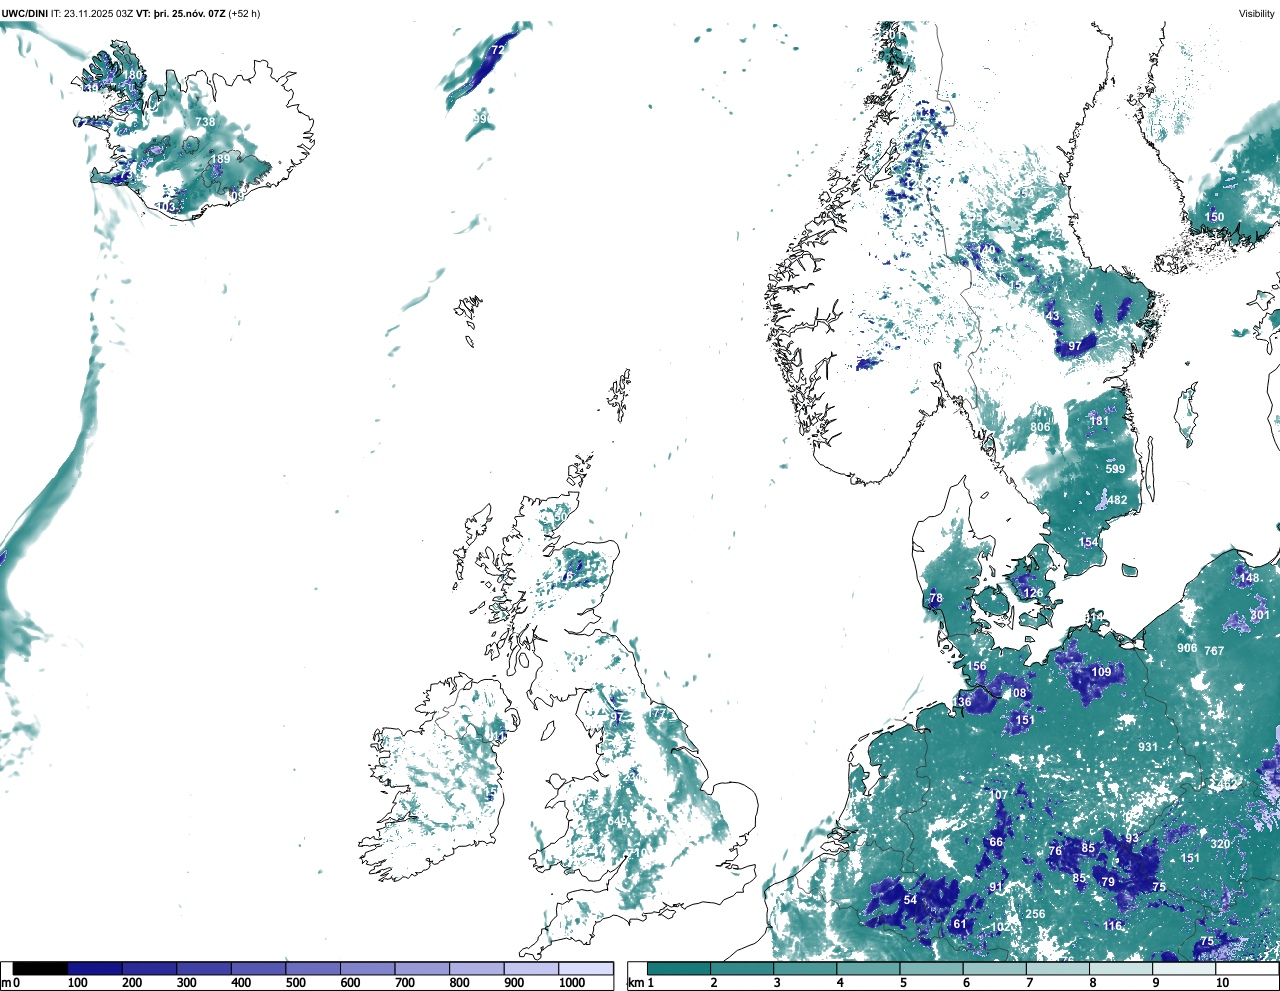Image resolution: width=1280 pixels, height=991 pixels.
Task: Click the '5' tick on the km legend
Action: coord(902,983)
